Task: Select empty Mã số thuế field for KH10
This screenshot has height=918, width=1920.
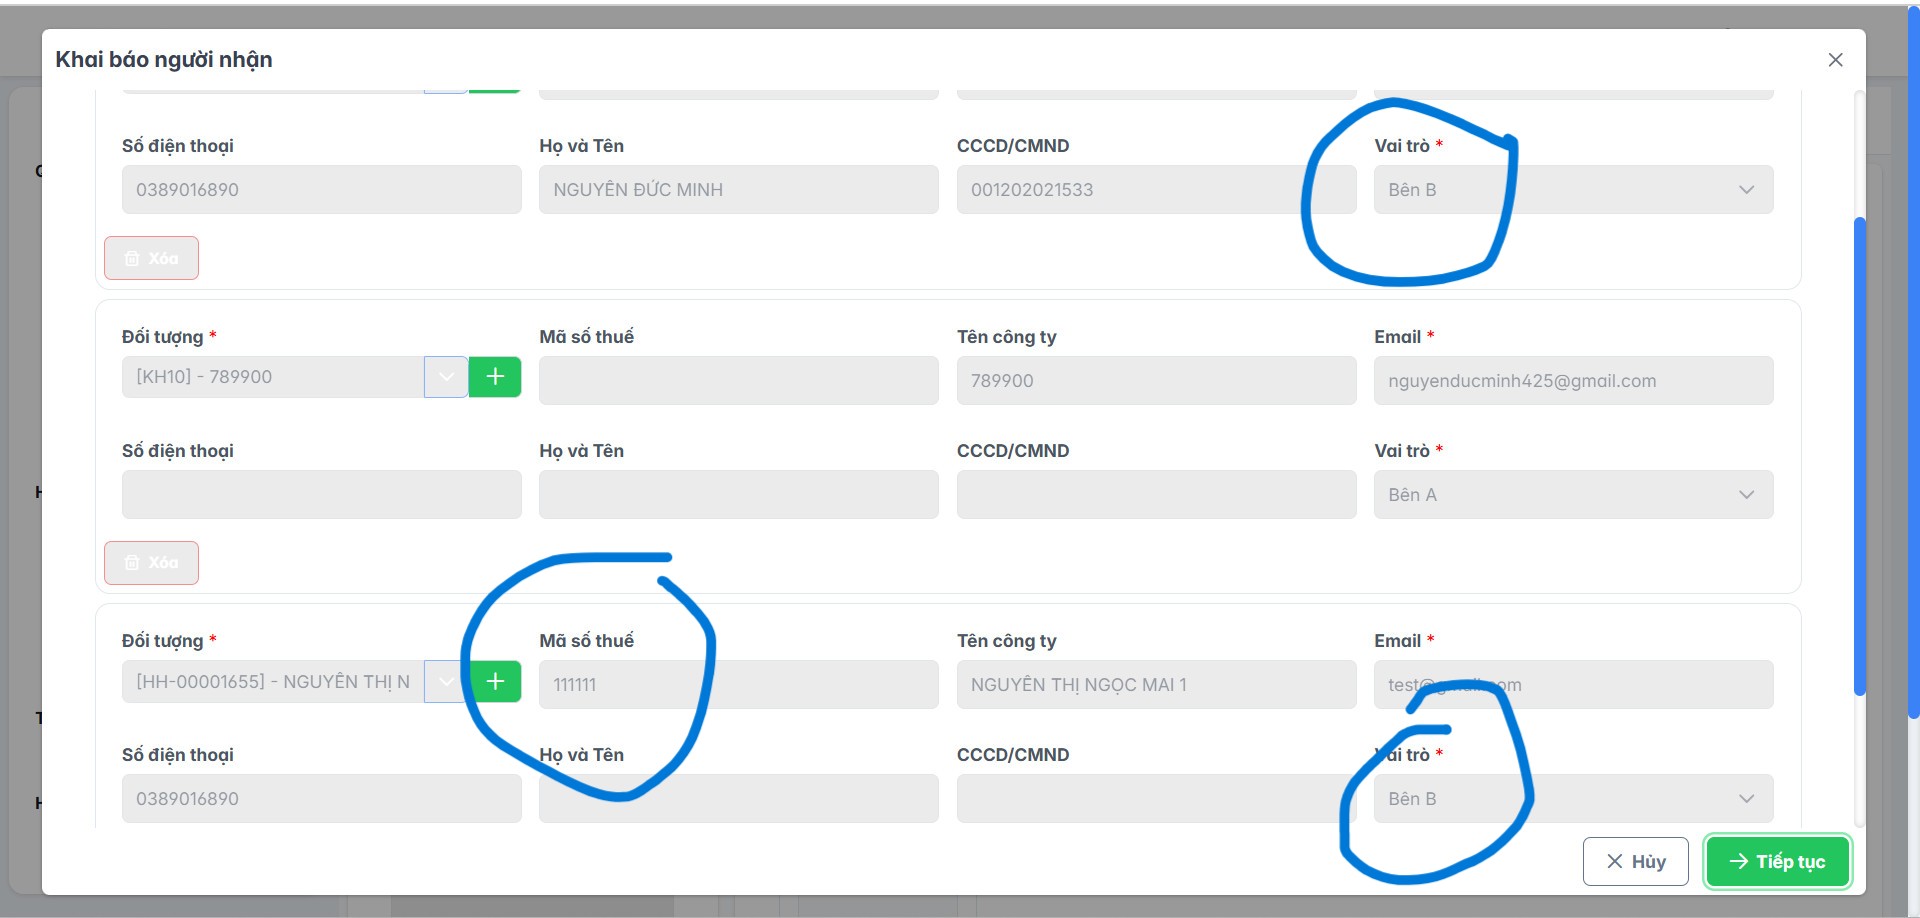Action: [x=739, y=381]
